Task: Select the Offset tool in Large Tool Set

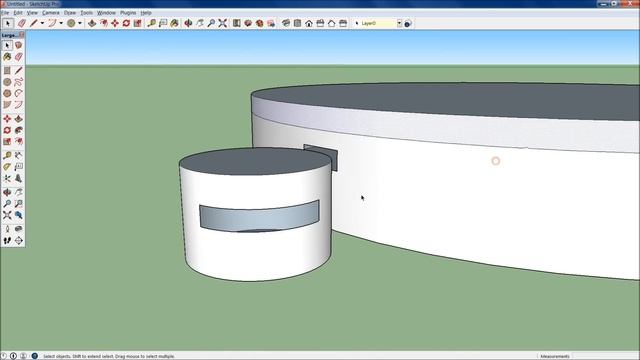Action: (x=18, y=142)
